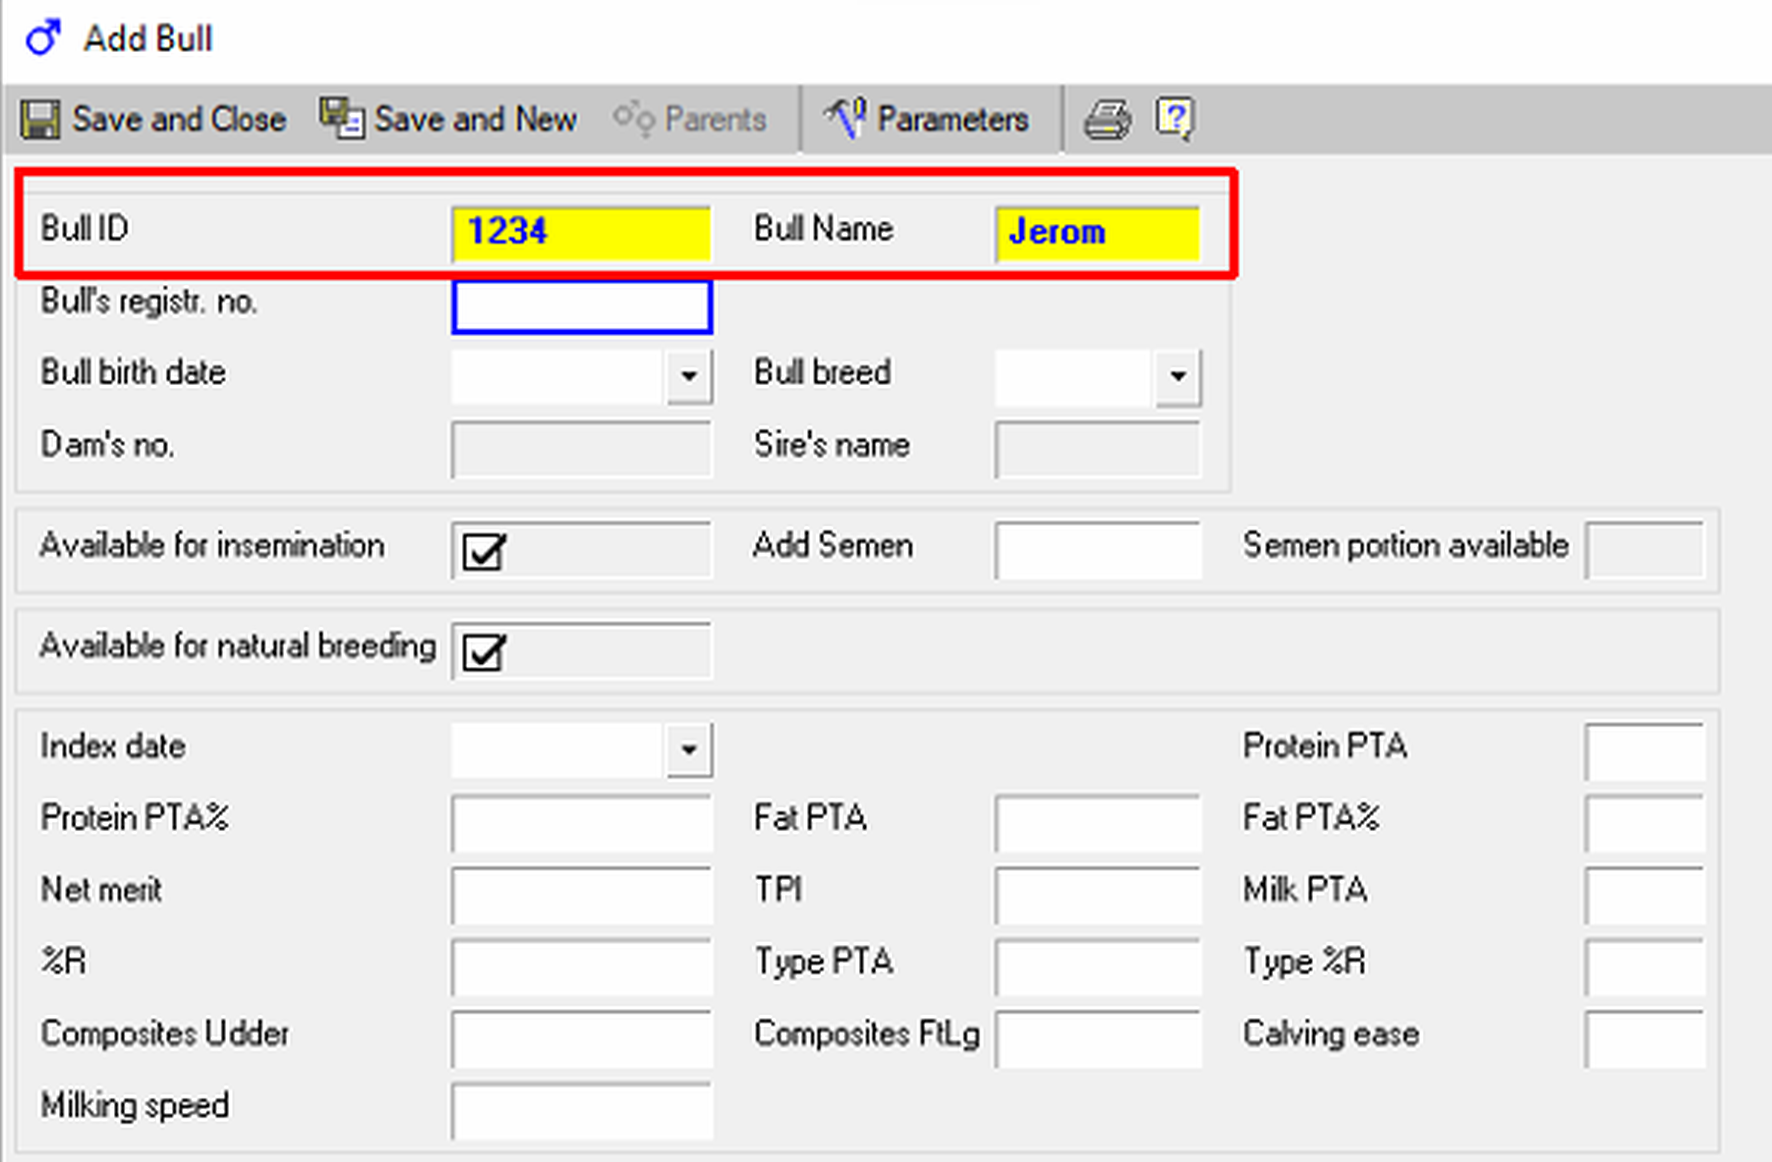1772x1162 pixels.
Task: Click the Net merit input field
Action: coord(581,895)
